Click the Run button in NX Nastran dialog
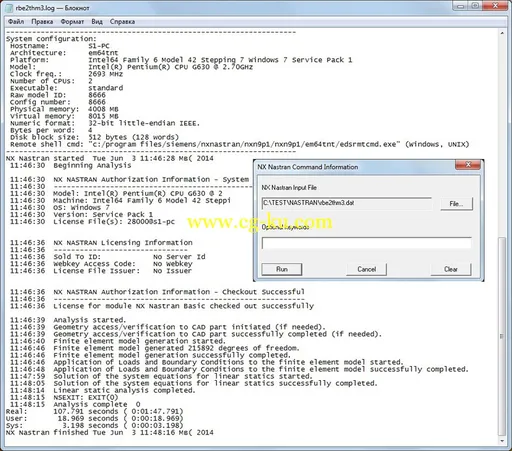Viewport: 512px width, 451px height. coord(282,269)
